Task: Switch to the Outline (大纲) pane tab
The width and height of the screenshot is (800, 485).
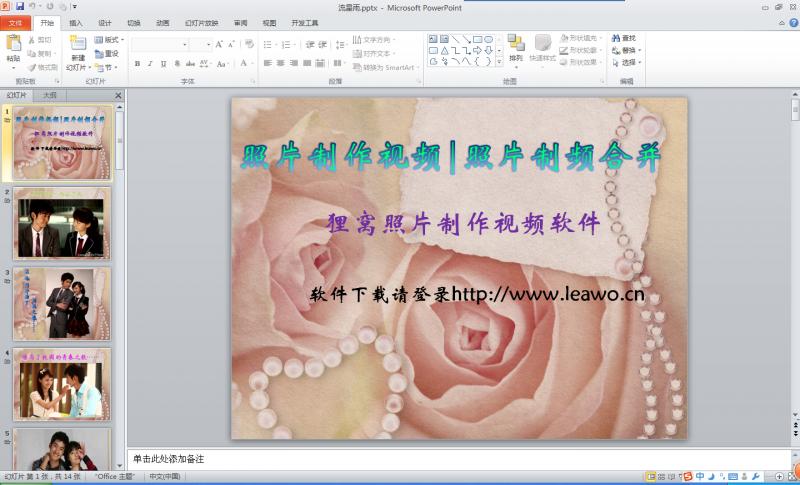Action: click(x=49, y=95)
